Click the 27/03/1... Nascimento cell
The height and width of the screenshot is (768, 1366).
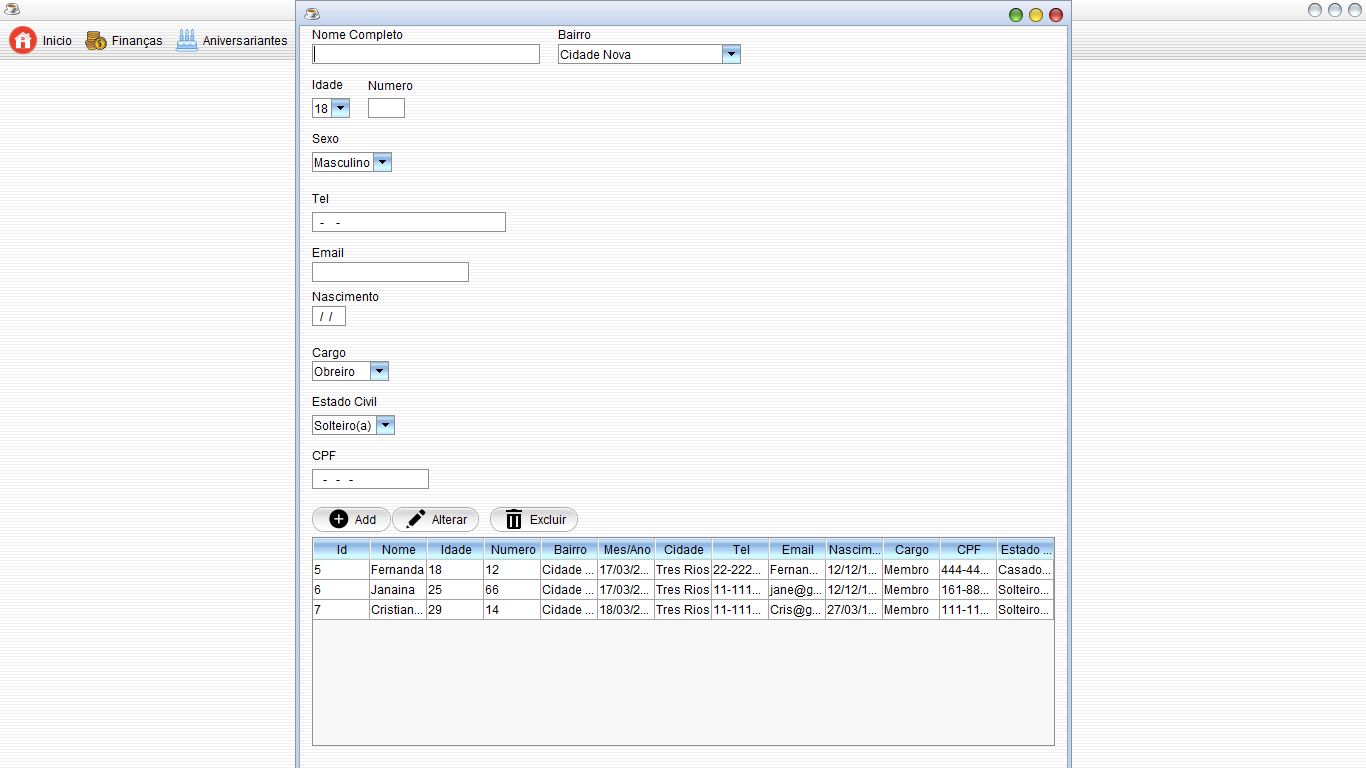coord(855,610)
